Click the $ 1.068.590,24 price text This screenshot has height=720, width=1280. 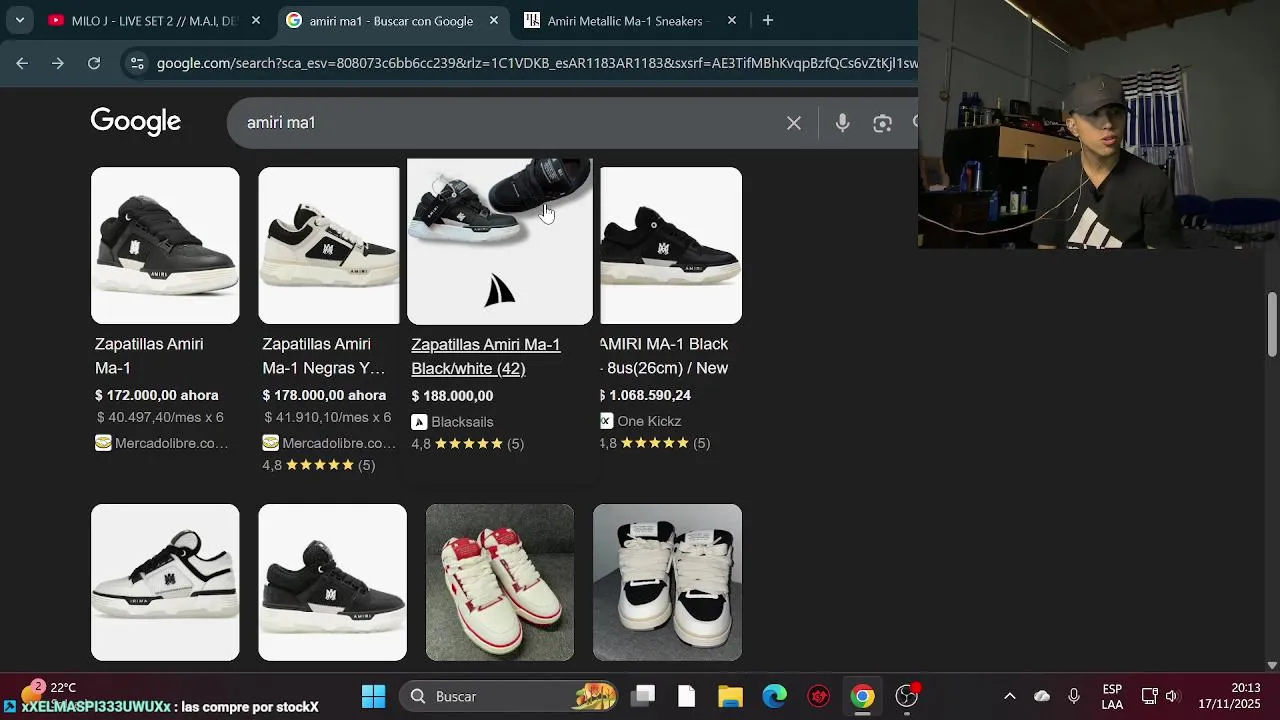click(x=646, y=395)
